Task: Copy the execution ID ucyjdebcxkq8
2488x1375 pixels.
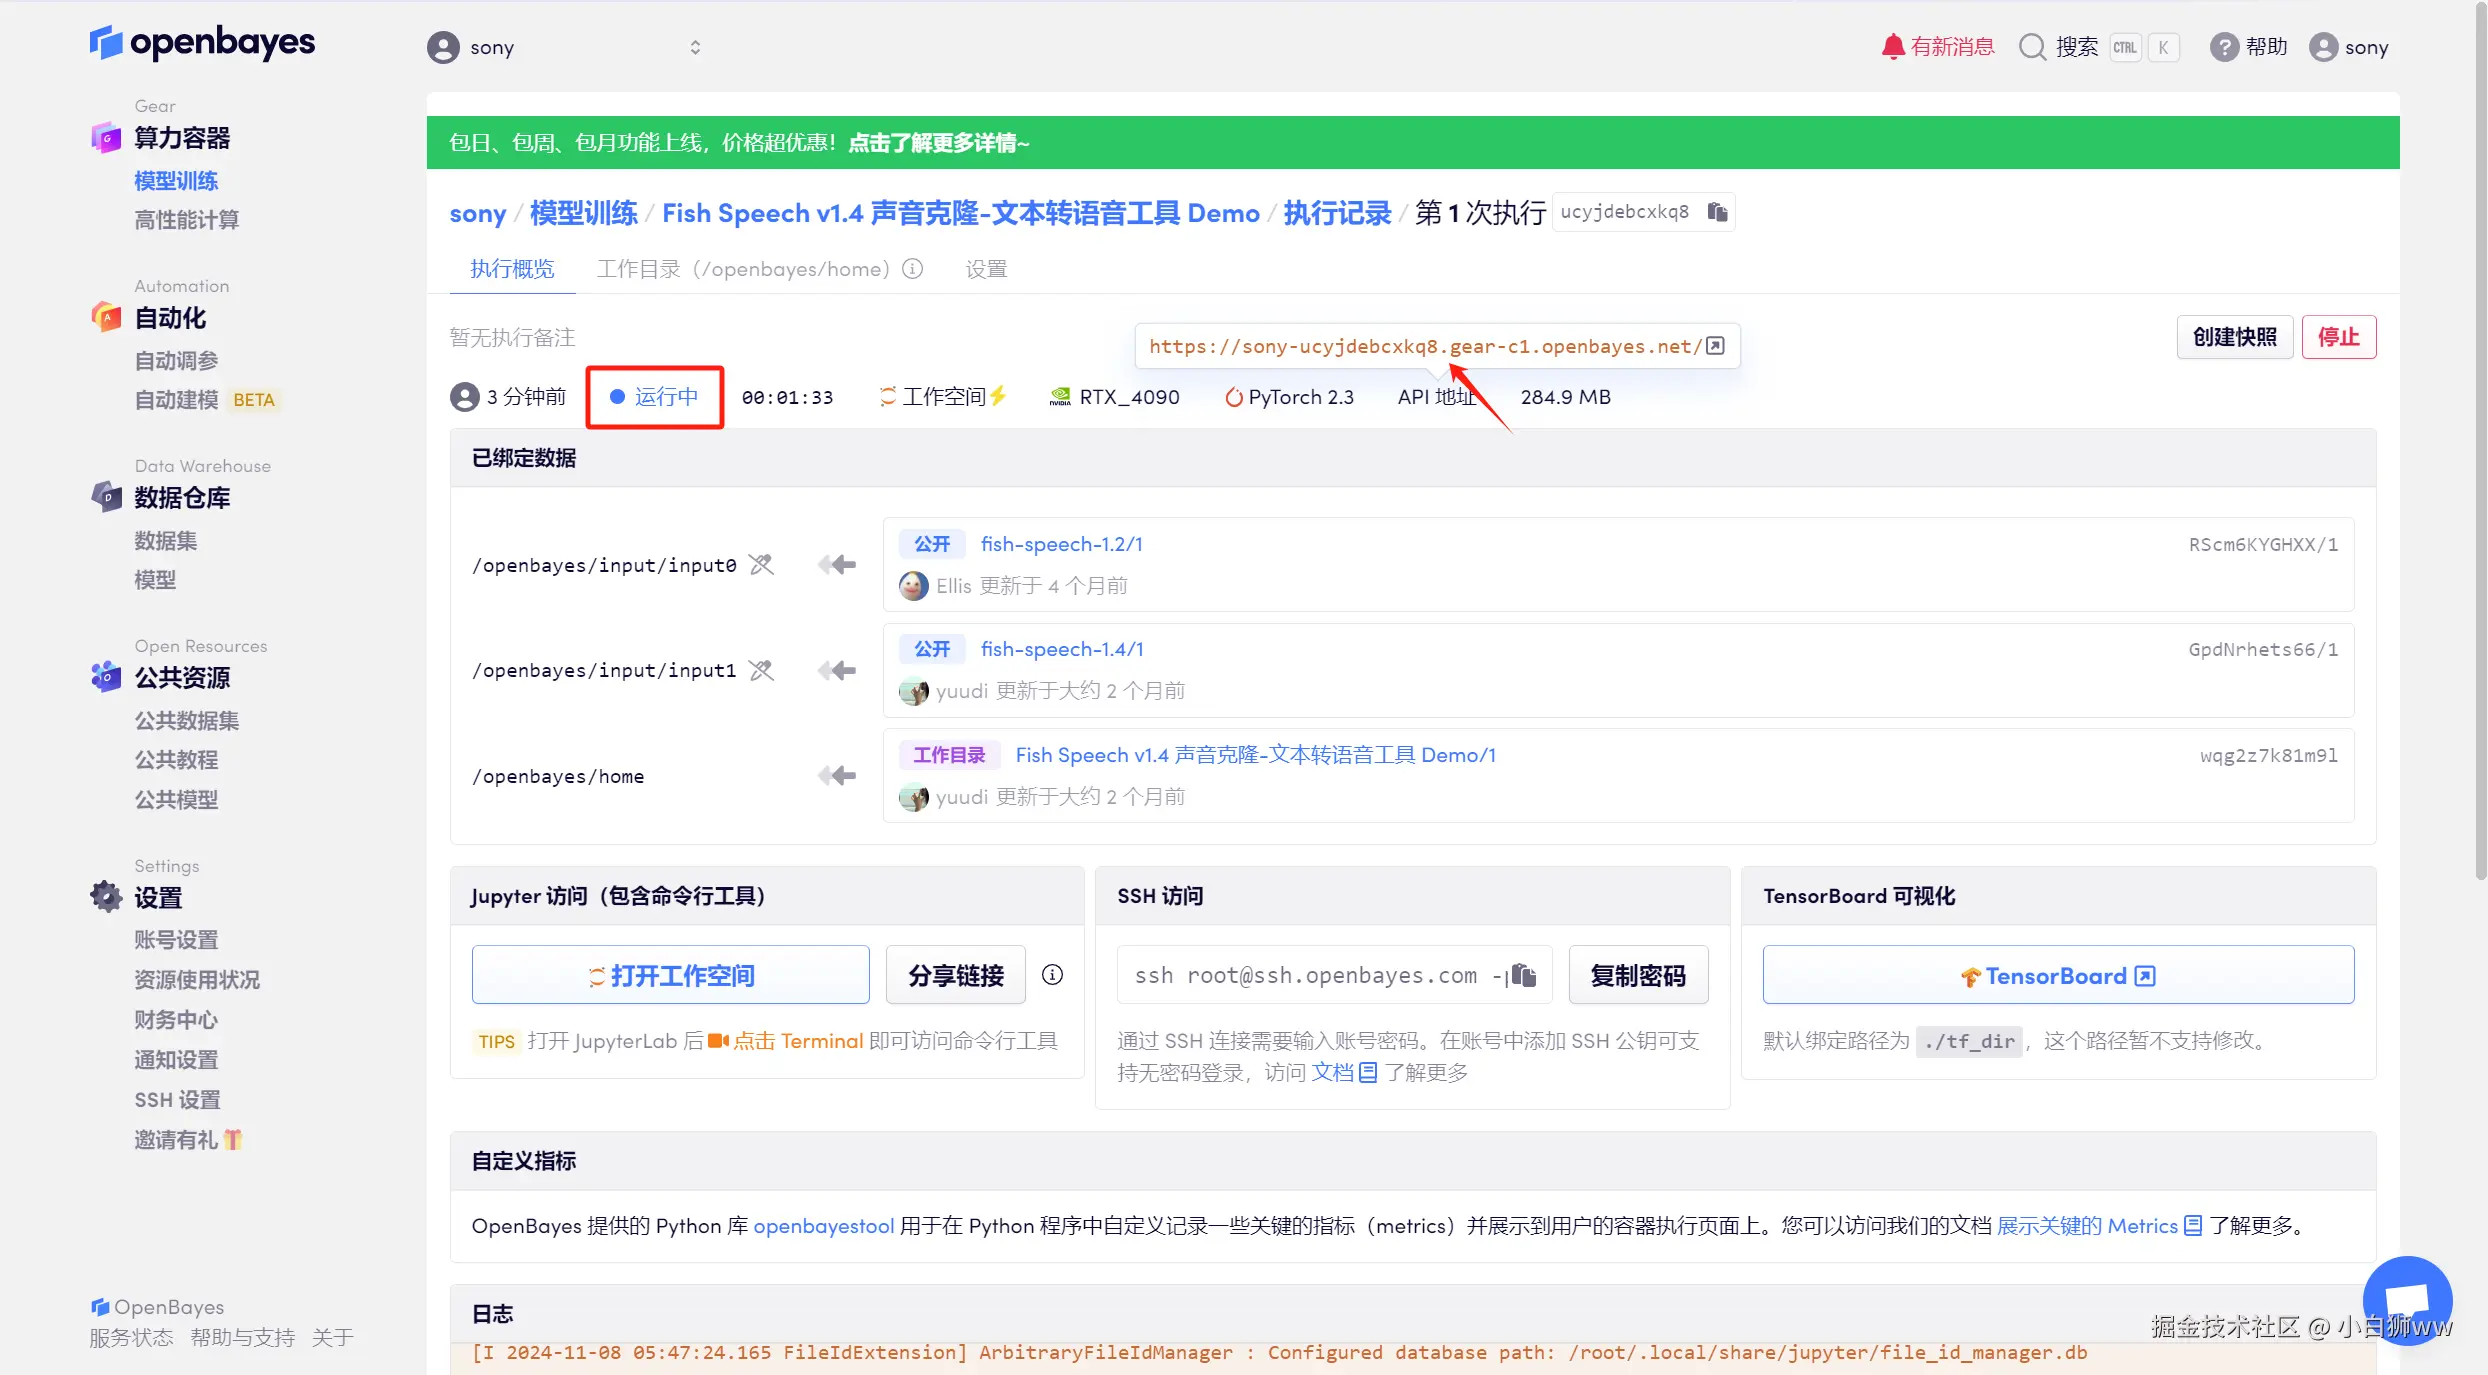Action: pyautogui.click(x=1717, y=212)
